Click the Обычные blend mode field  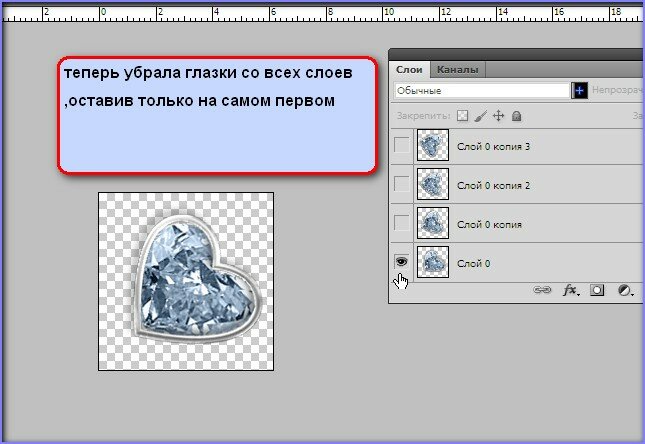click(x=480, y=91)
